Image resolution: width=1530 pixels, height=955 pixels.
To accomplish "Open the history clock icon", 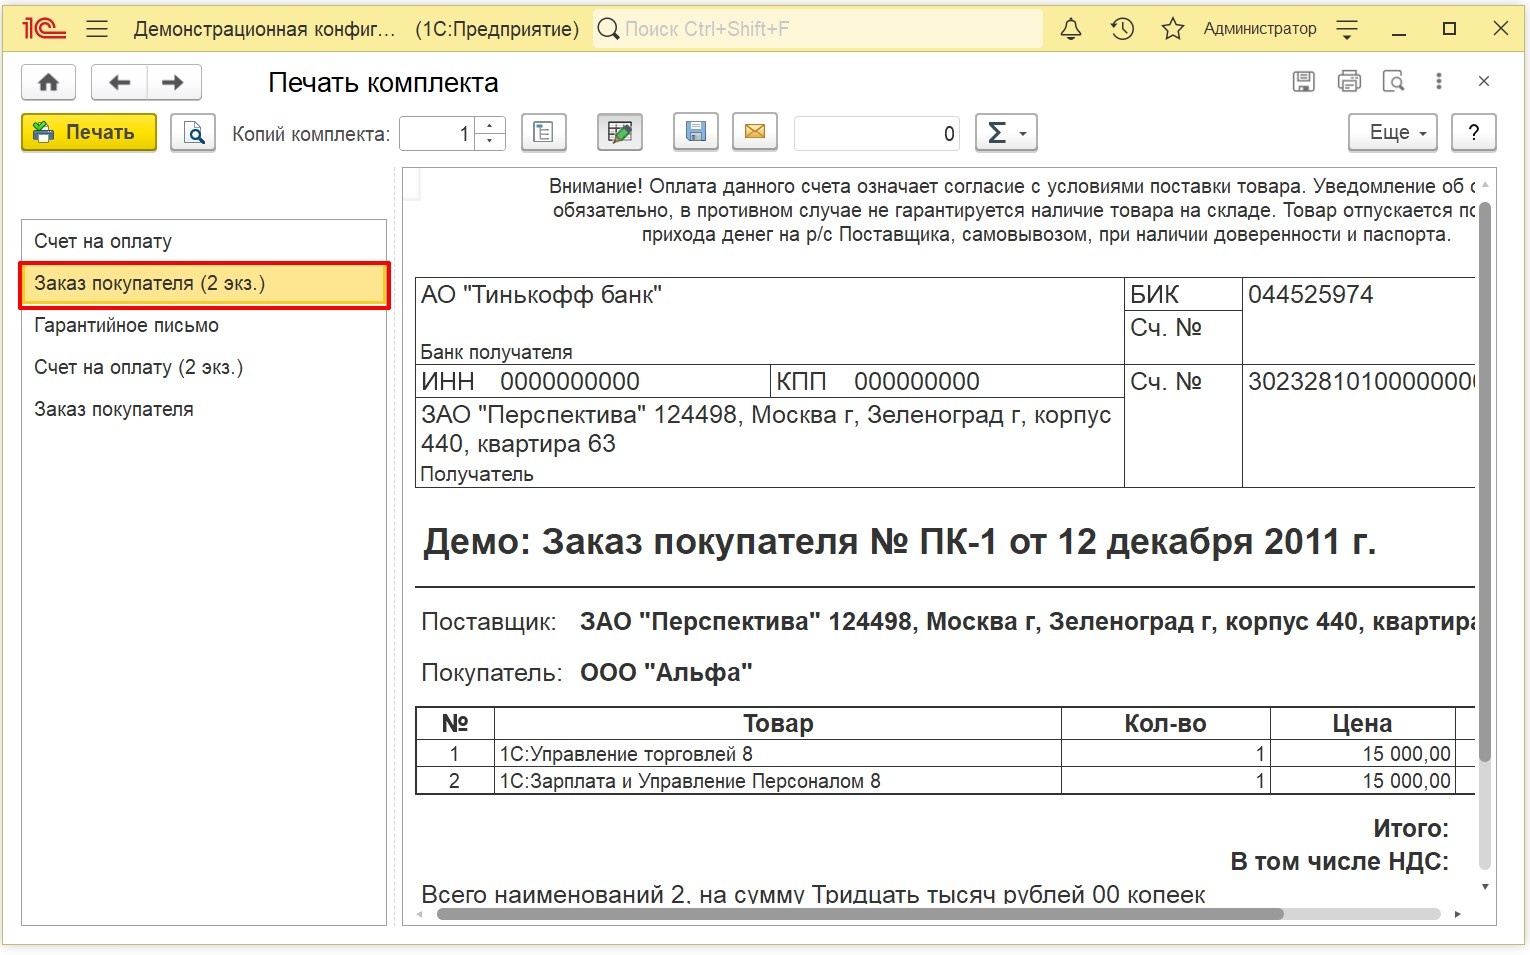I will (1122, 29).
